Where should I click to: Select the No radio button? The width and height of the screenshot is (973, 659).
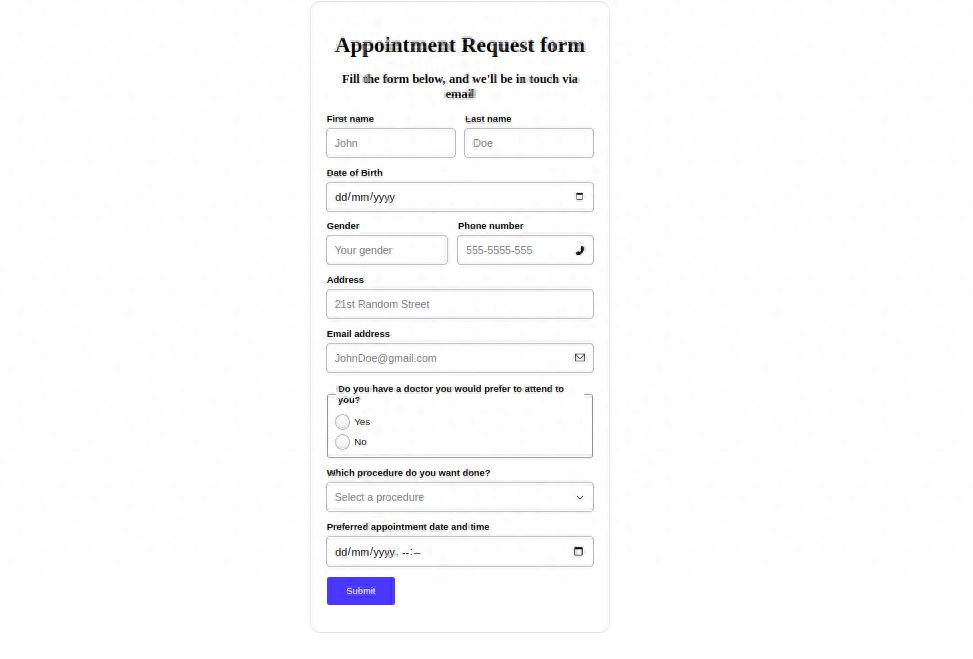[x=343, y=442]
